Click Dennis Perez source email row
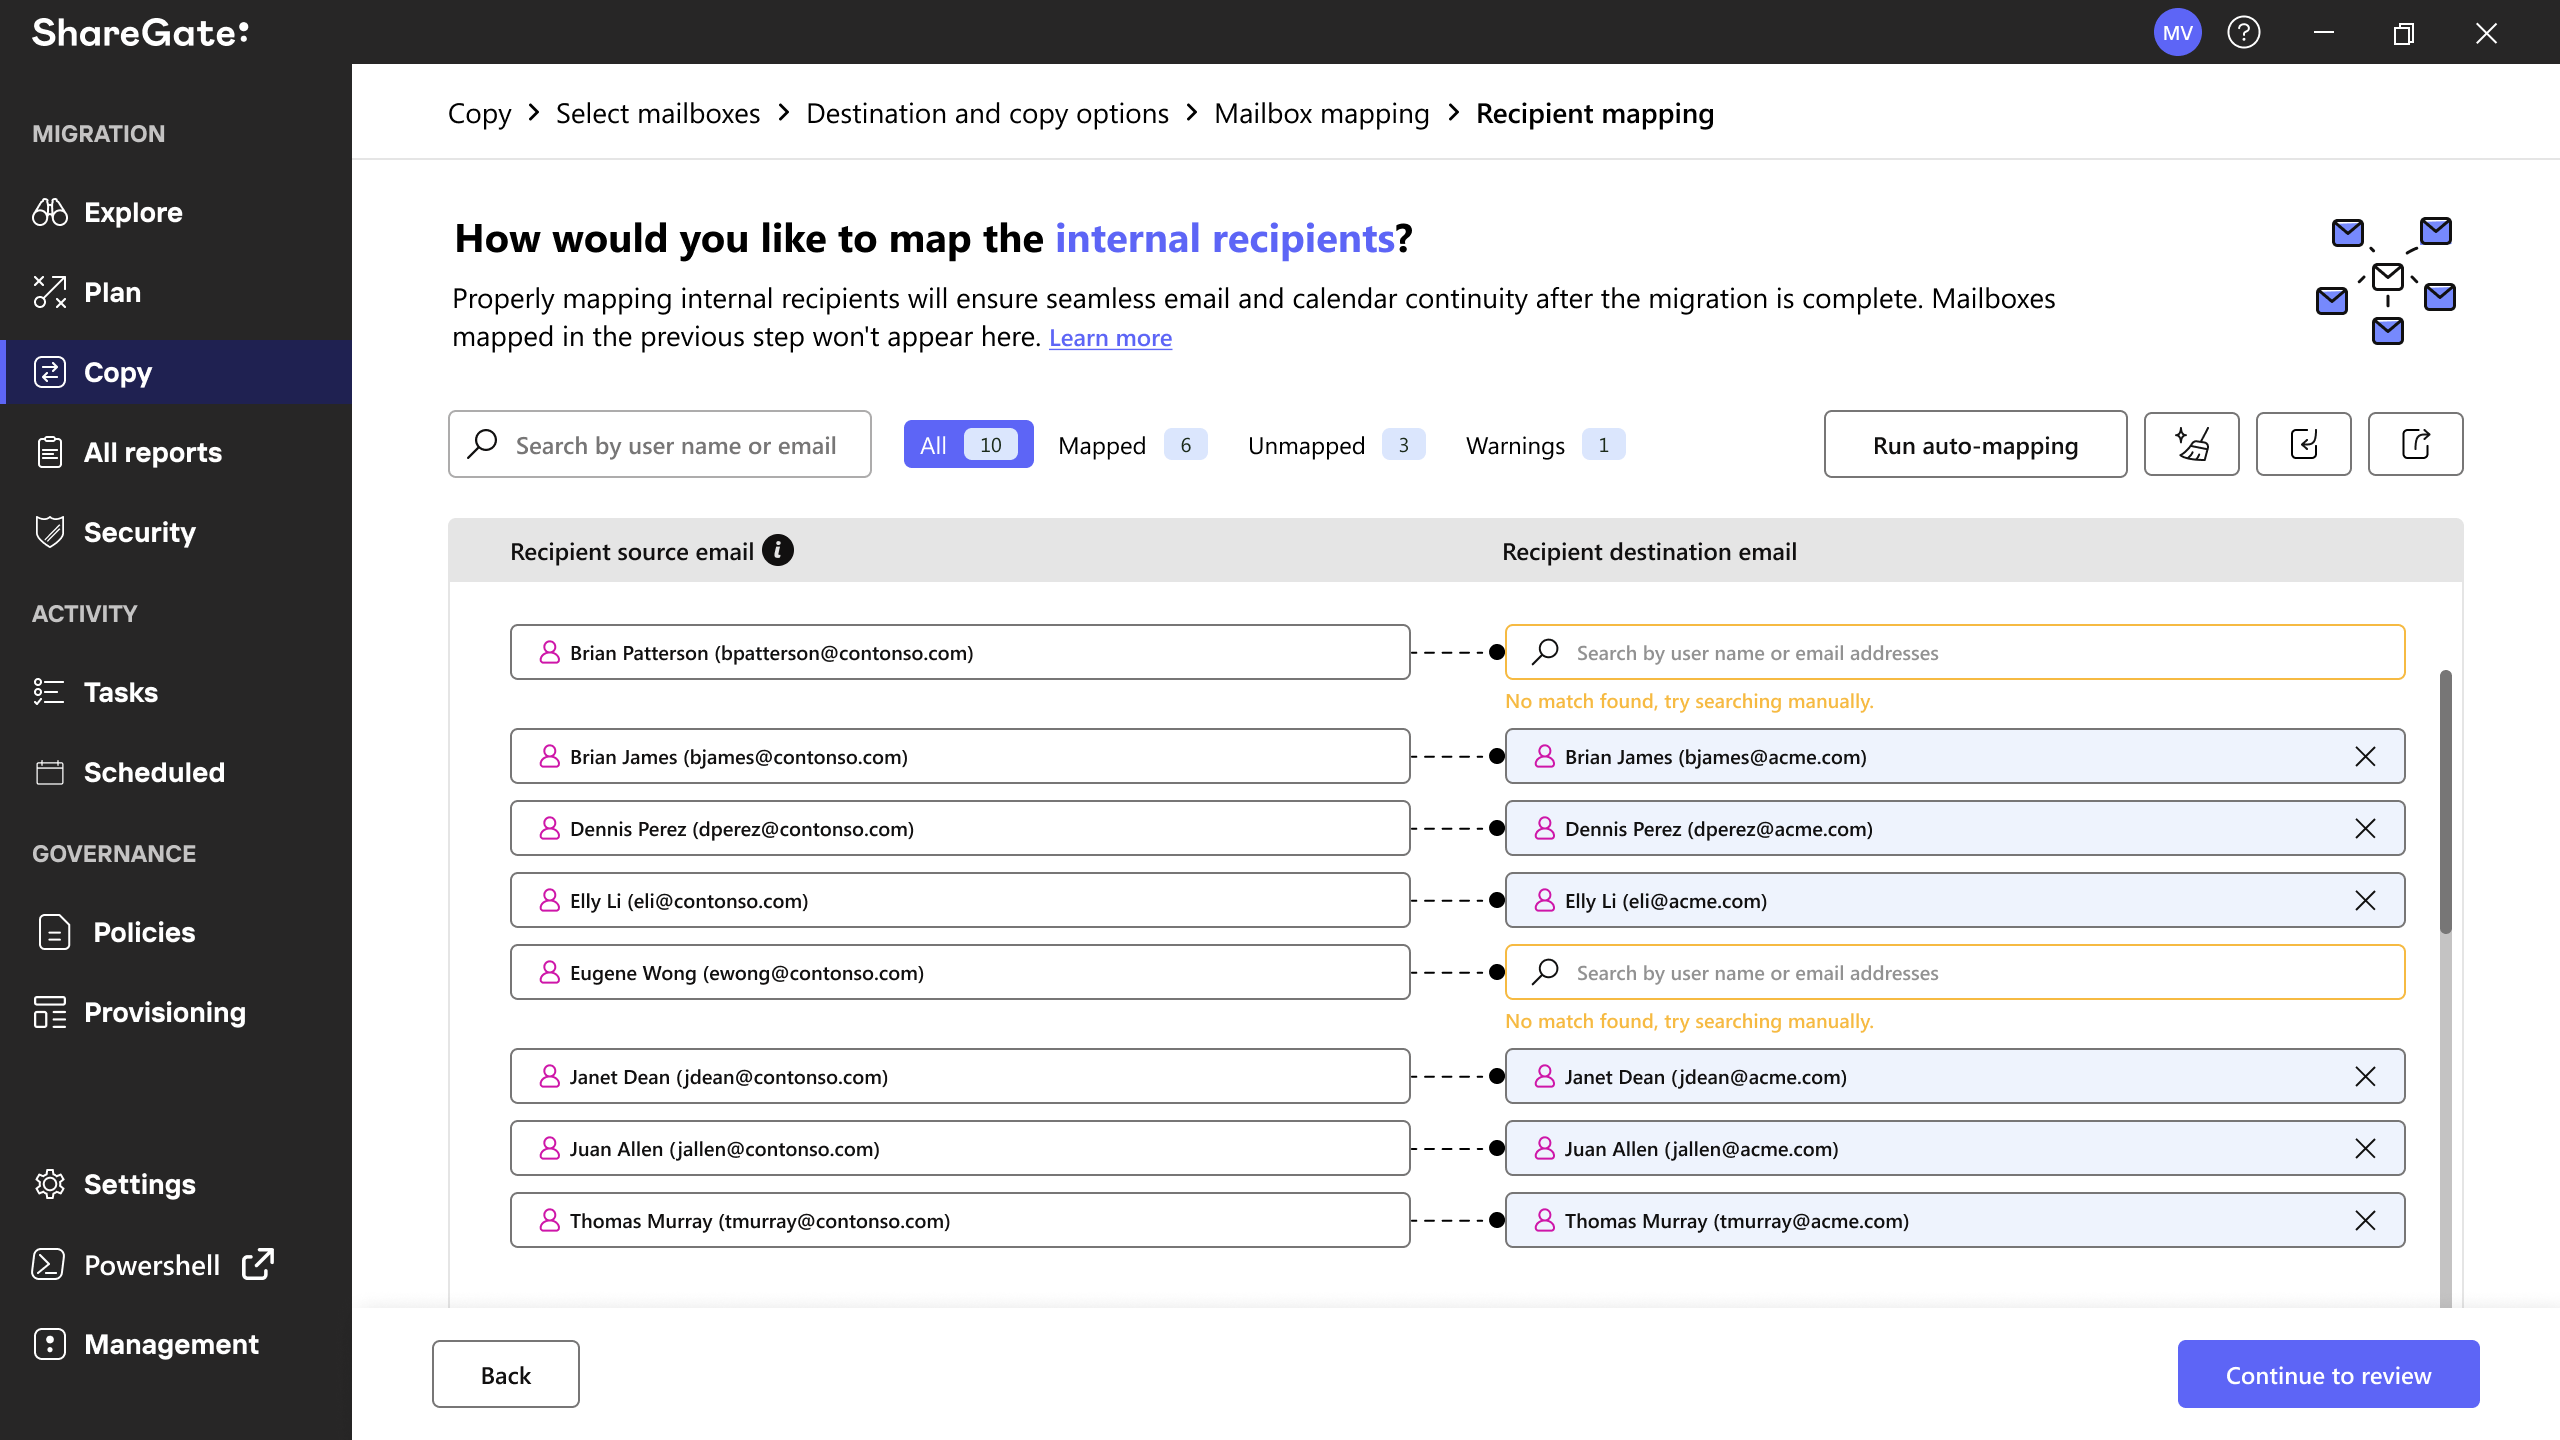 960,828
